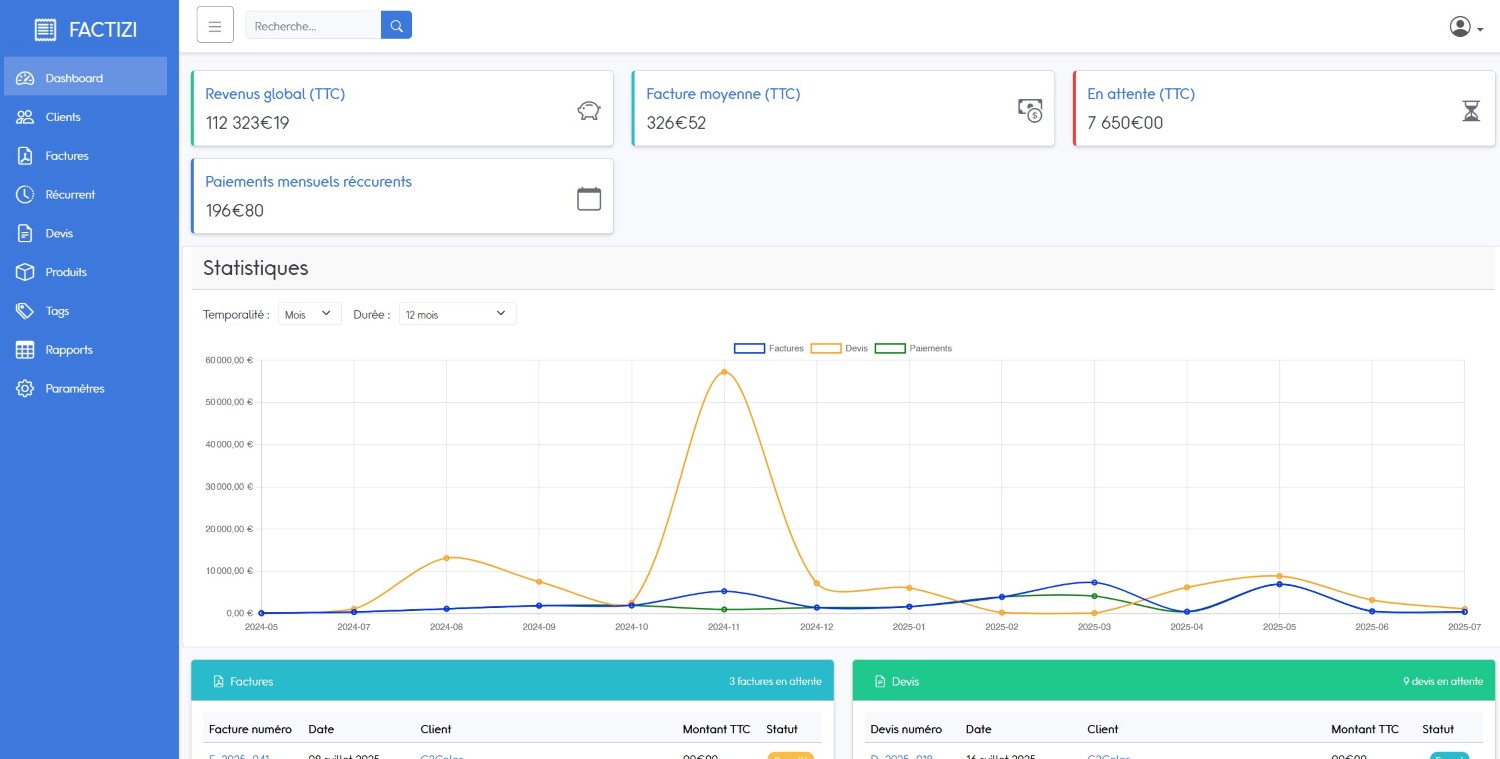Click the piggy bank icon on Revenus global

[x=589, y=110]
